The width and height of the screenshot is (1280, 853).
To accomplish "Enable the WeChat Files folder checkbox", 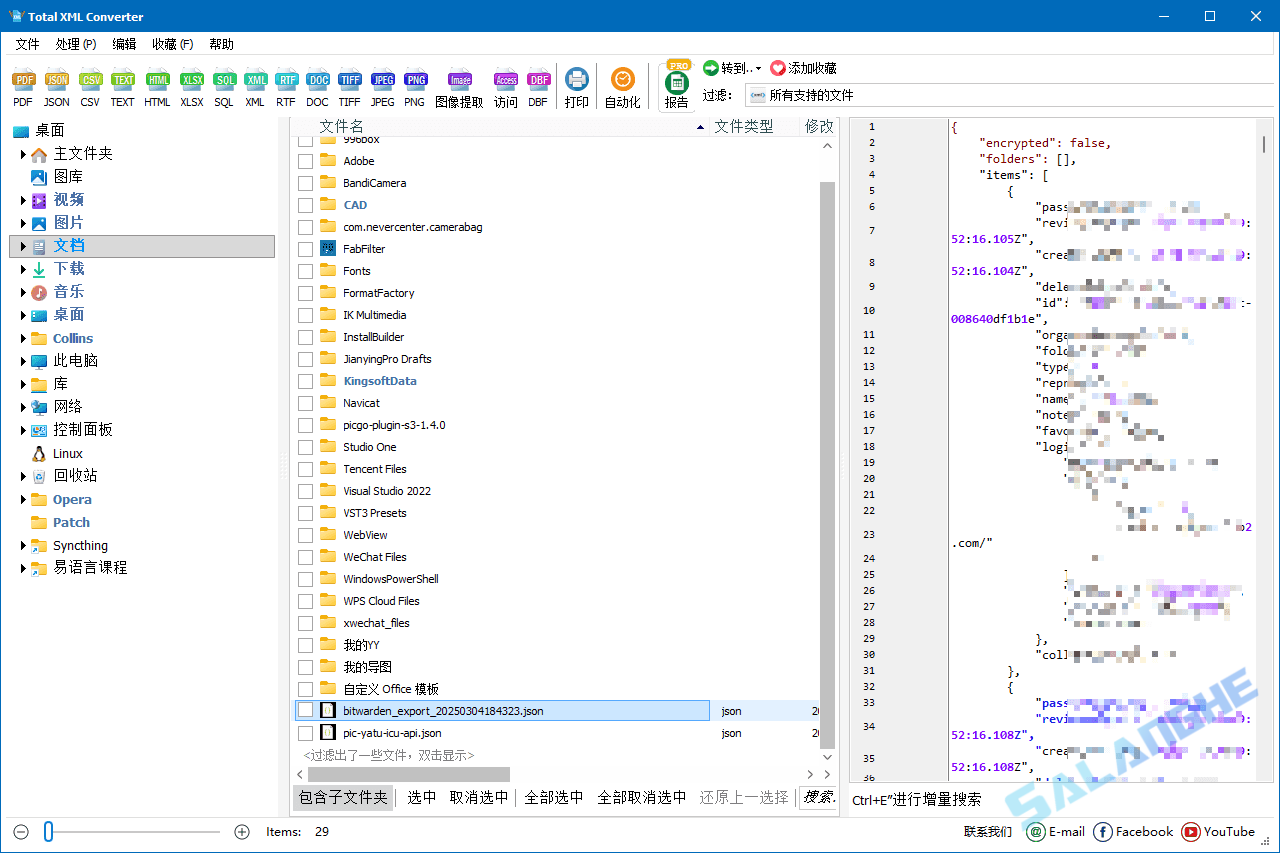I will pyautogui.click(x=305, y=556).
